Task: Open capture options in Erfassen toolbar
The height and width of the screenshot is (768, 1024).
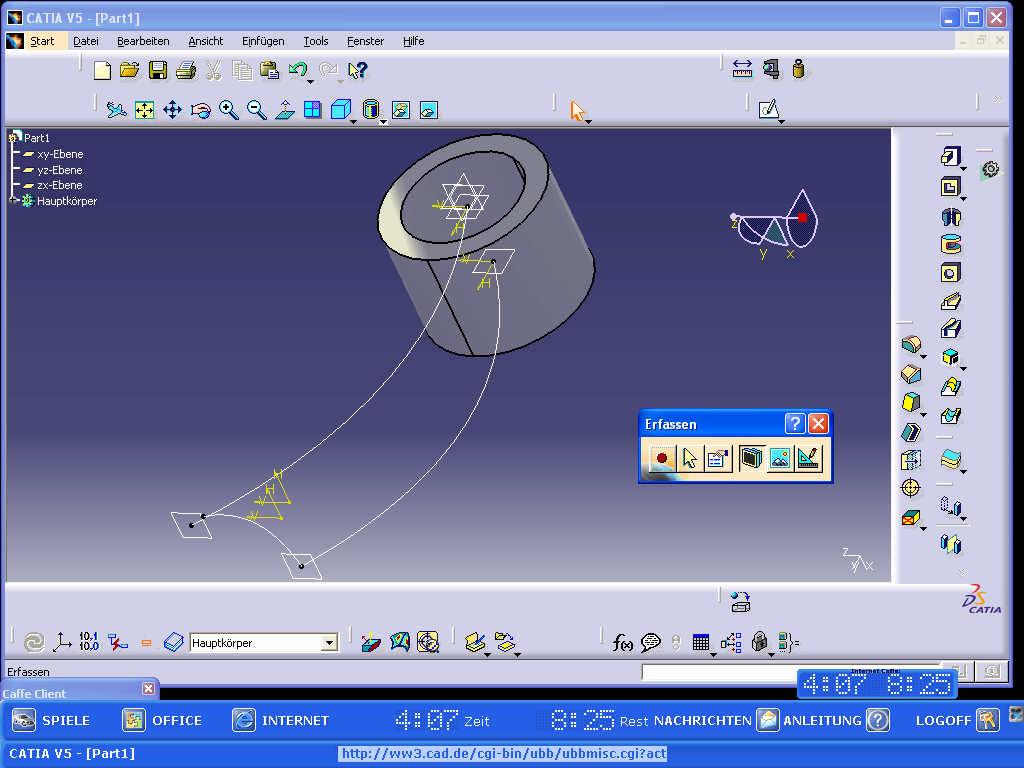Action: click(718, 458)
